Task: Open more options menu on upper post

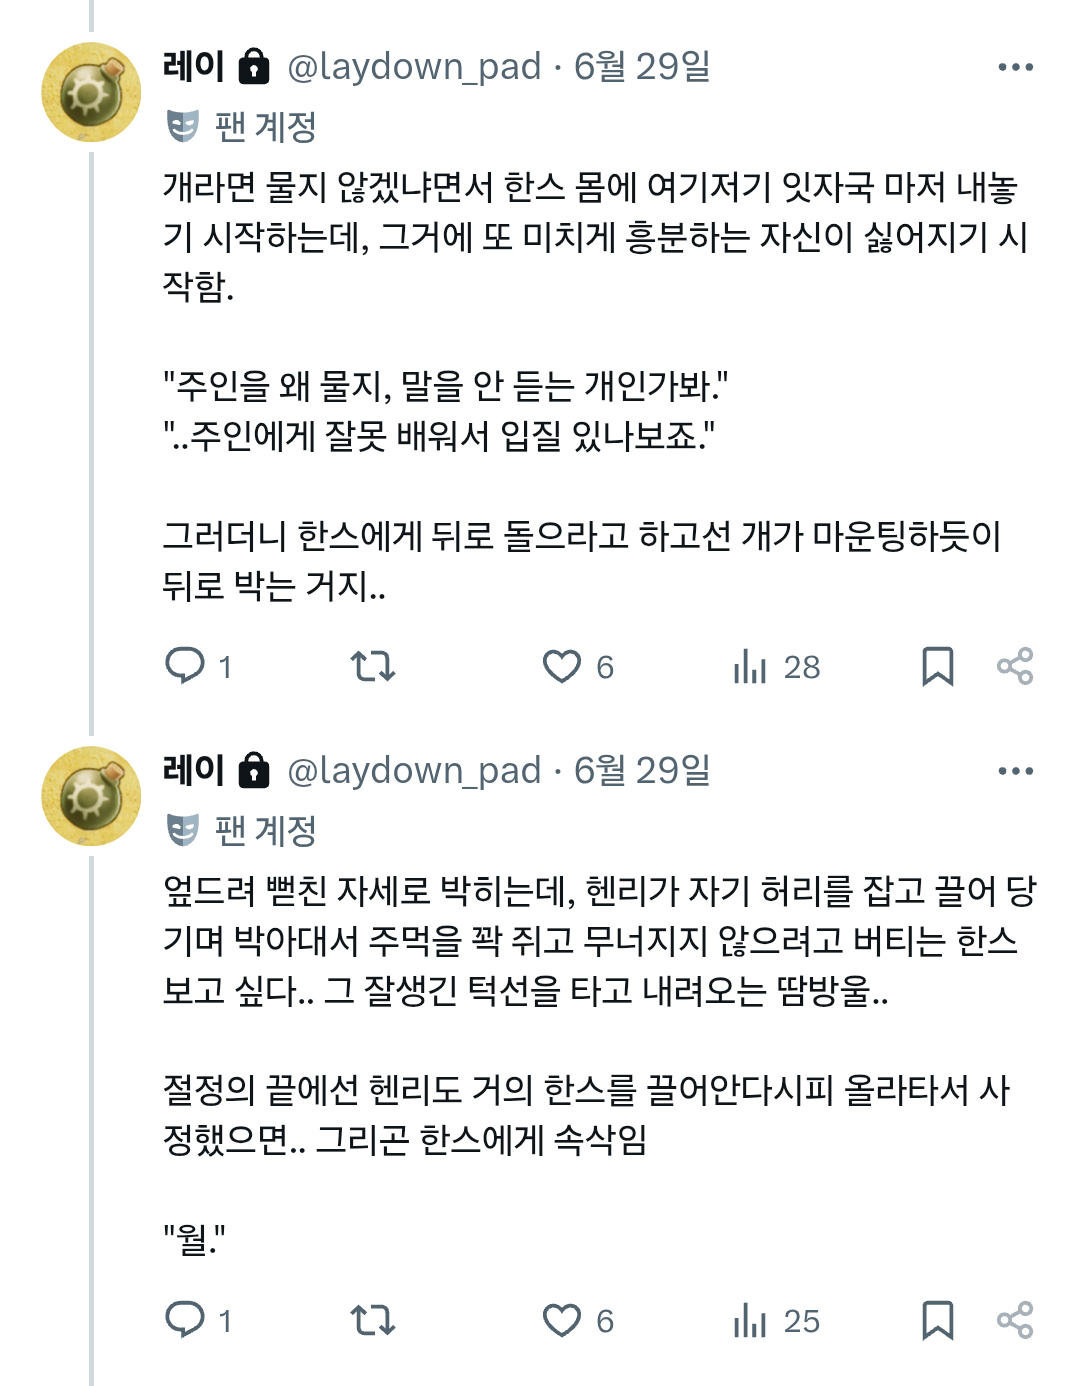Action: pos(1015,67)
